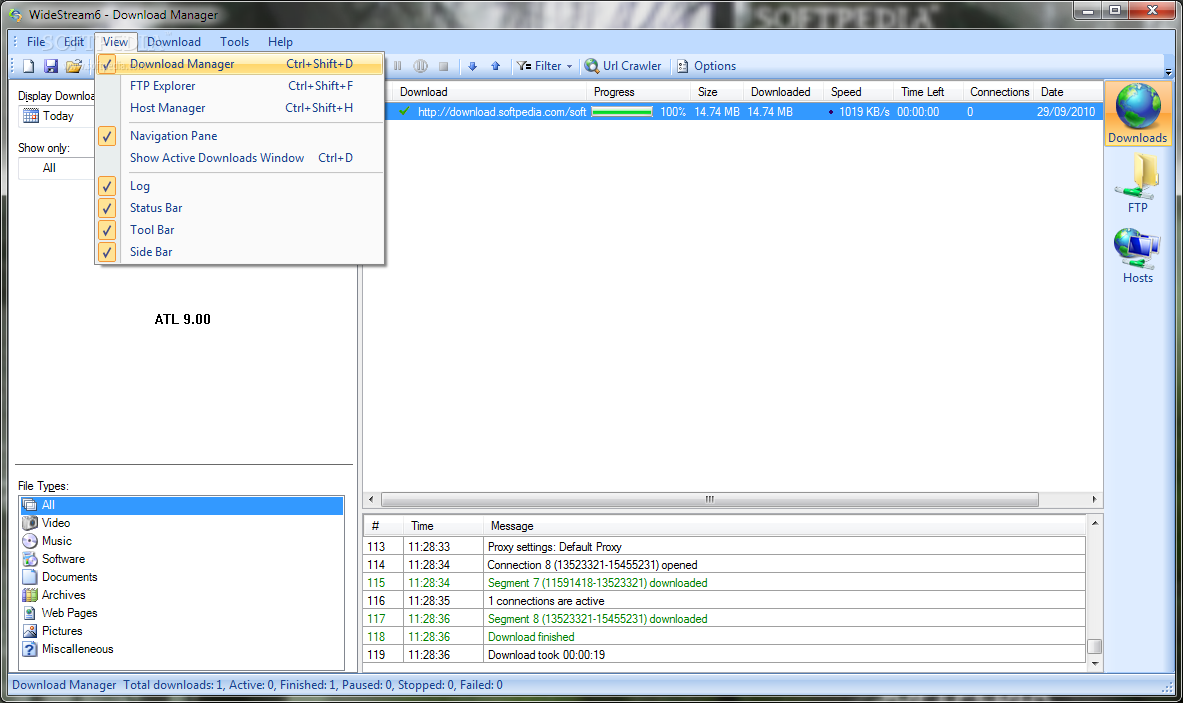This screenshot has height=703, width=1183.
Task: Click the Pause all downloads round icon
Action: [x=421, y=66]
